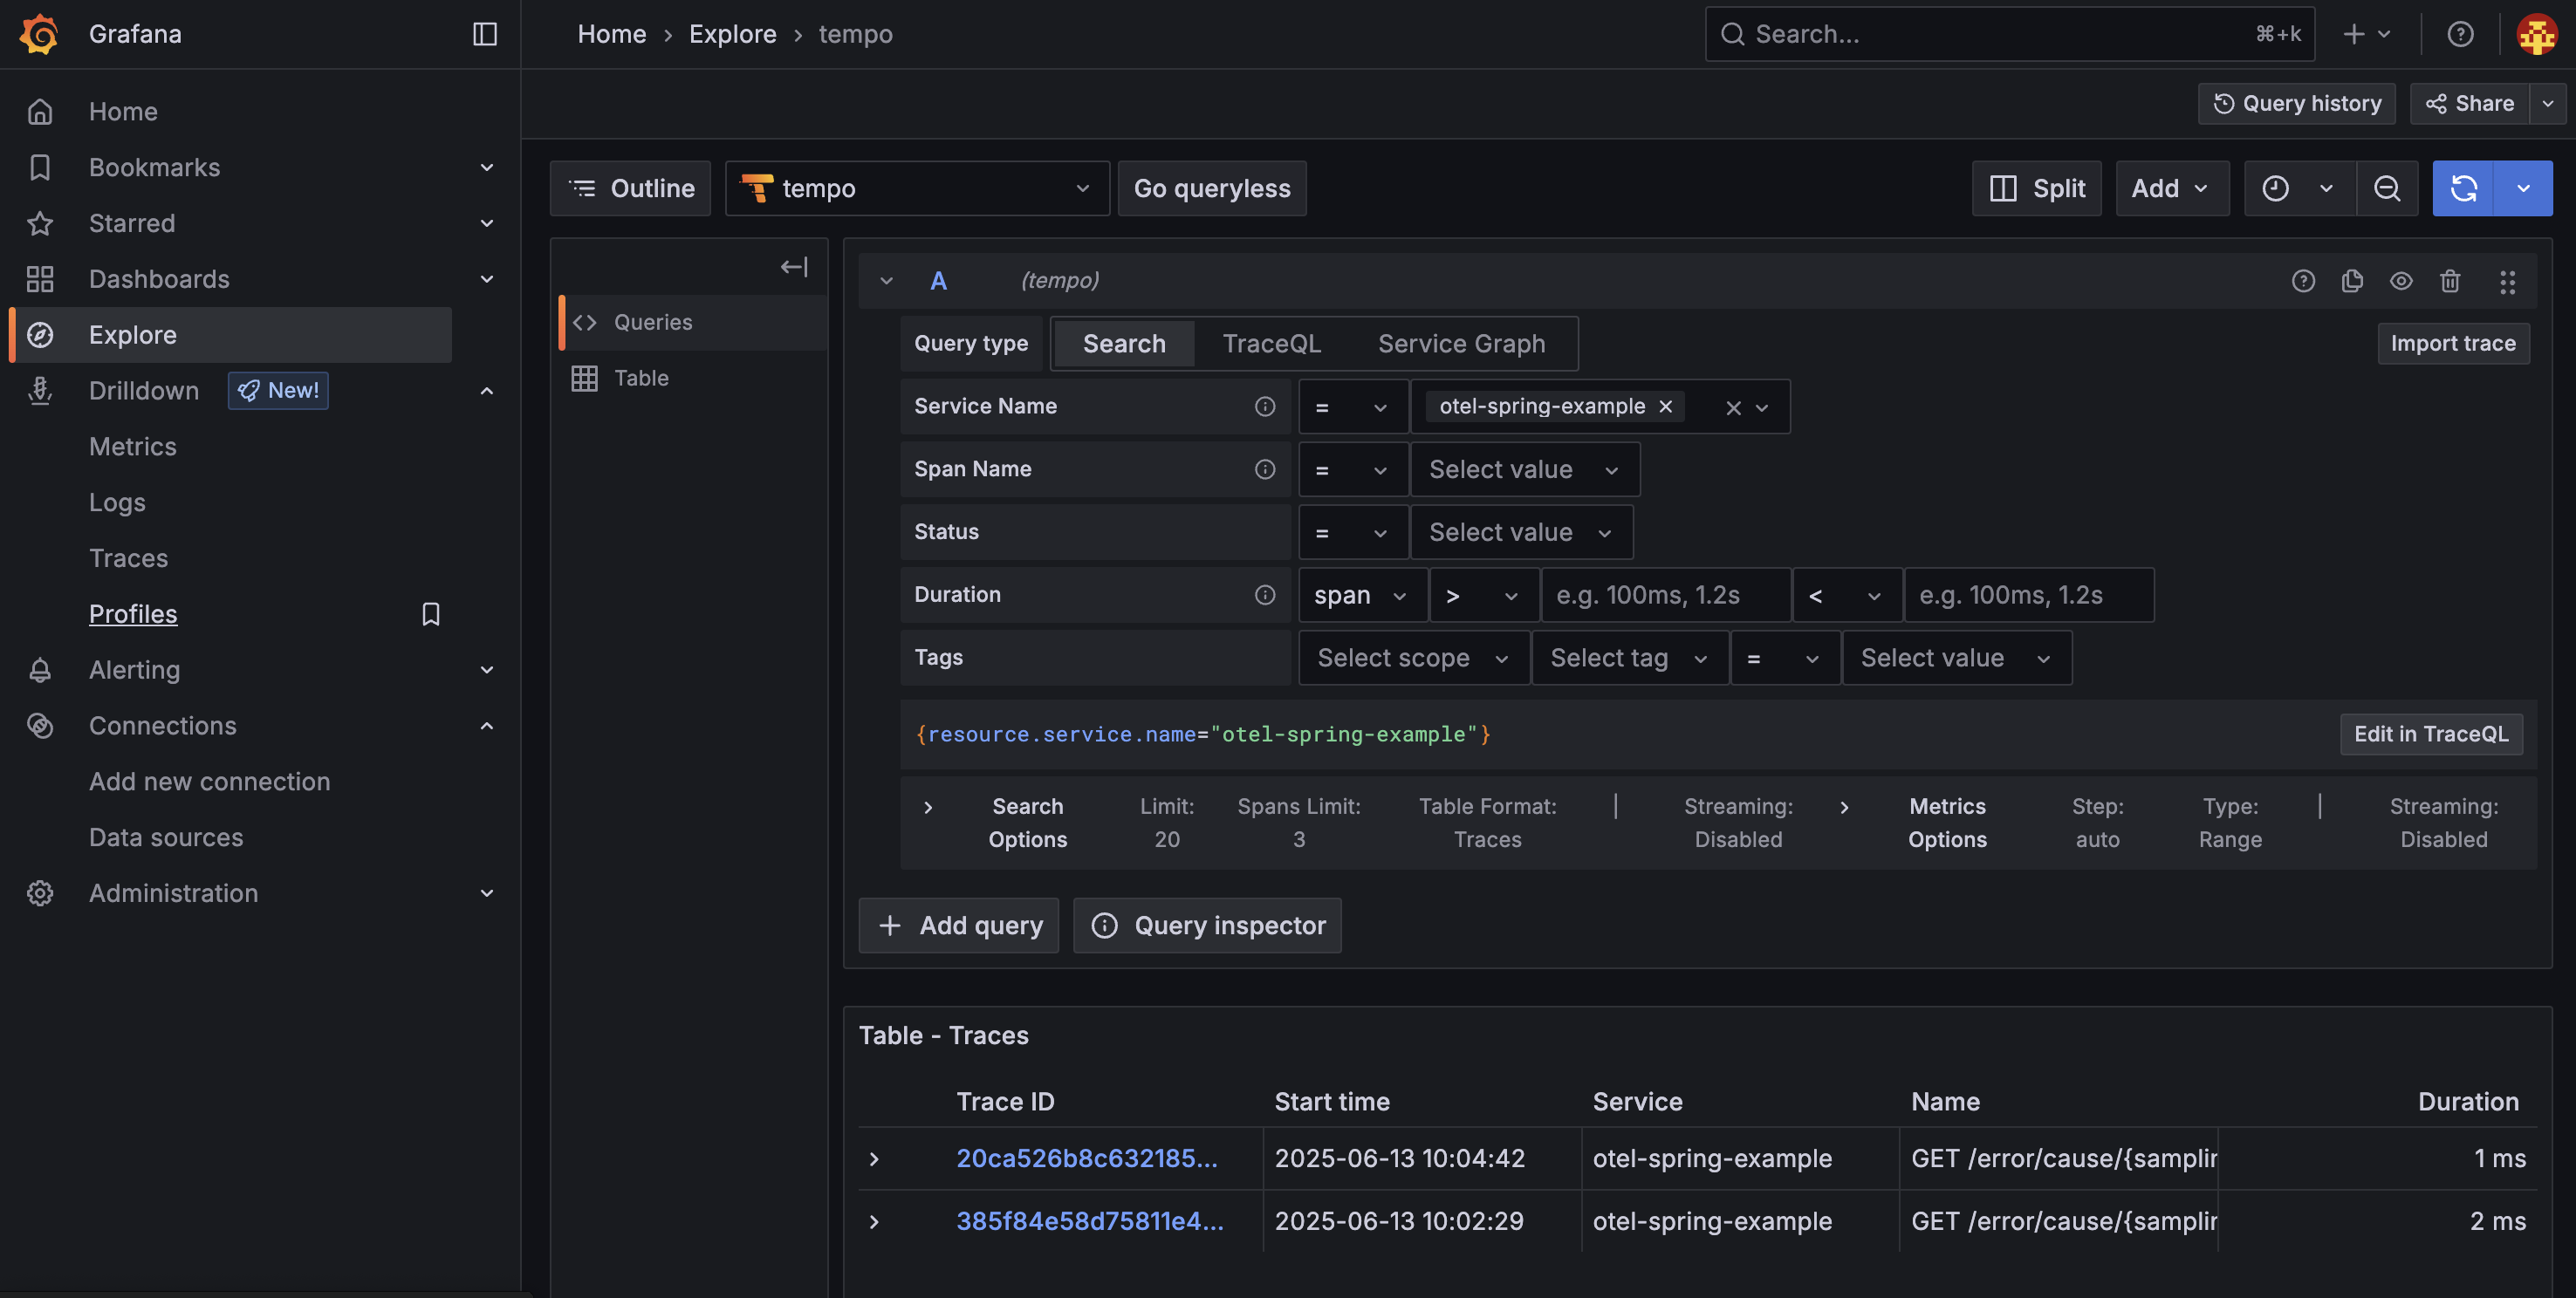The width and height of the screenshot is (2576, 1298).
Task: Click the Split button
Action: click(2036, 188)
